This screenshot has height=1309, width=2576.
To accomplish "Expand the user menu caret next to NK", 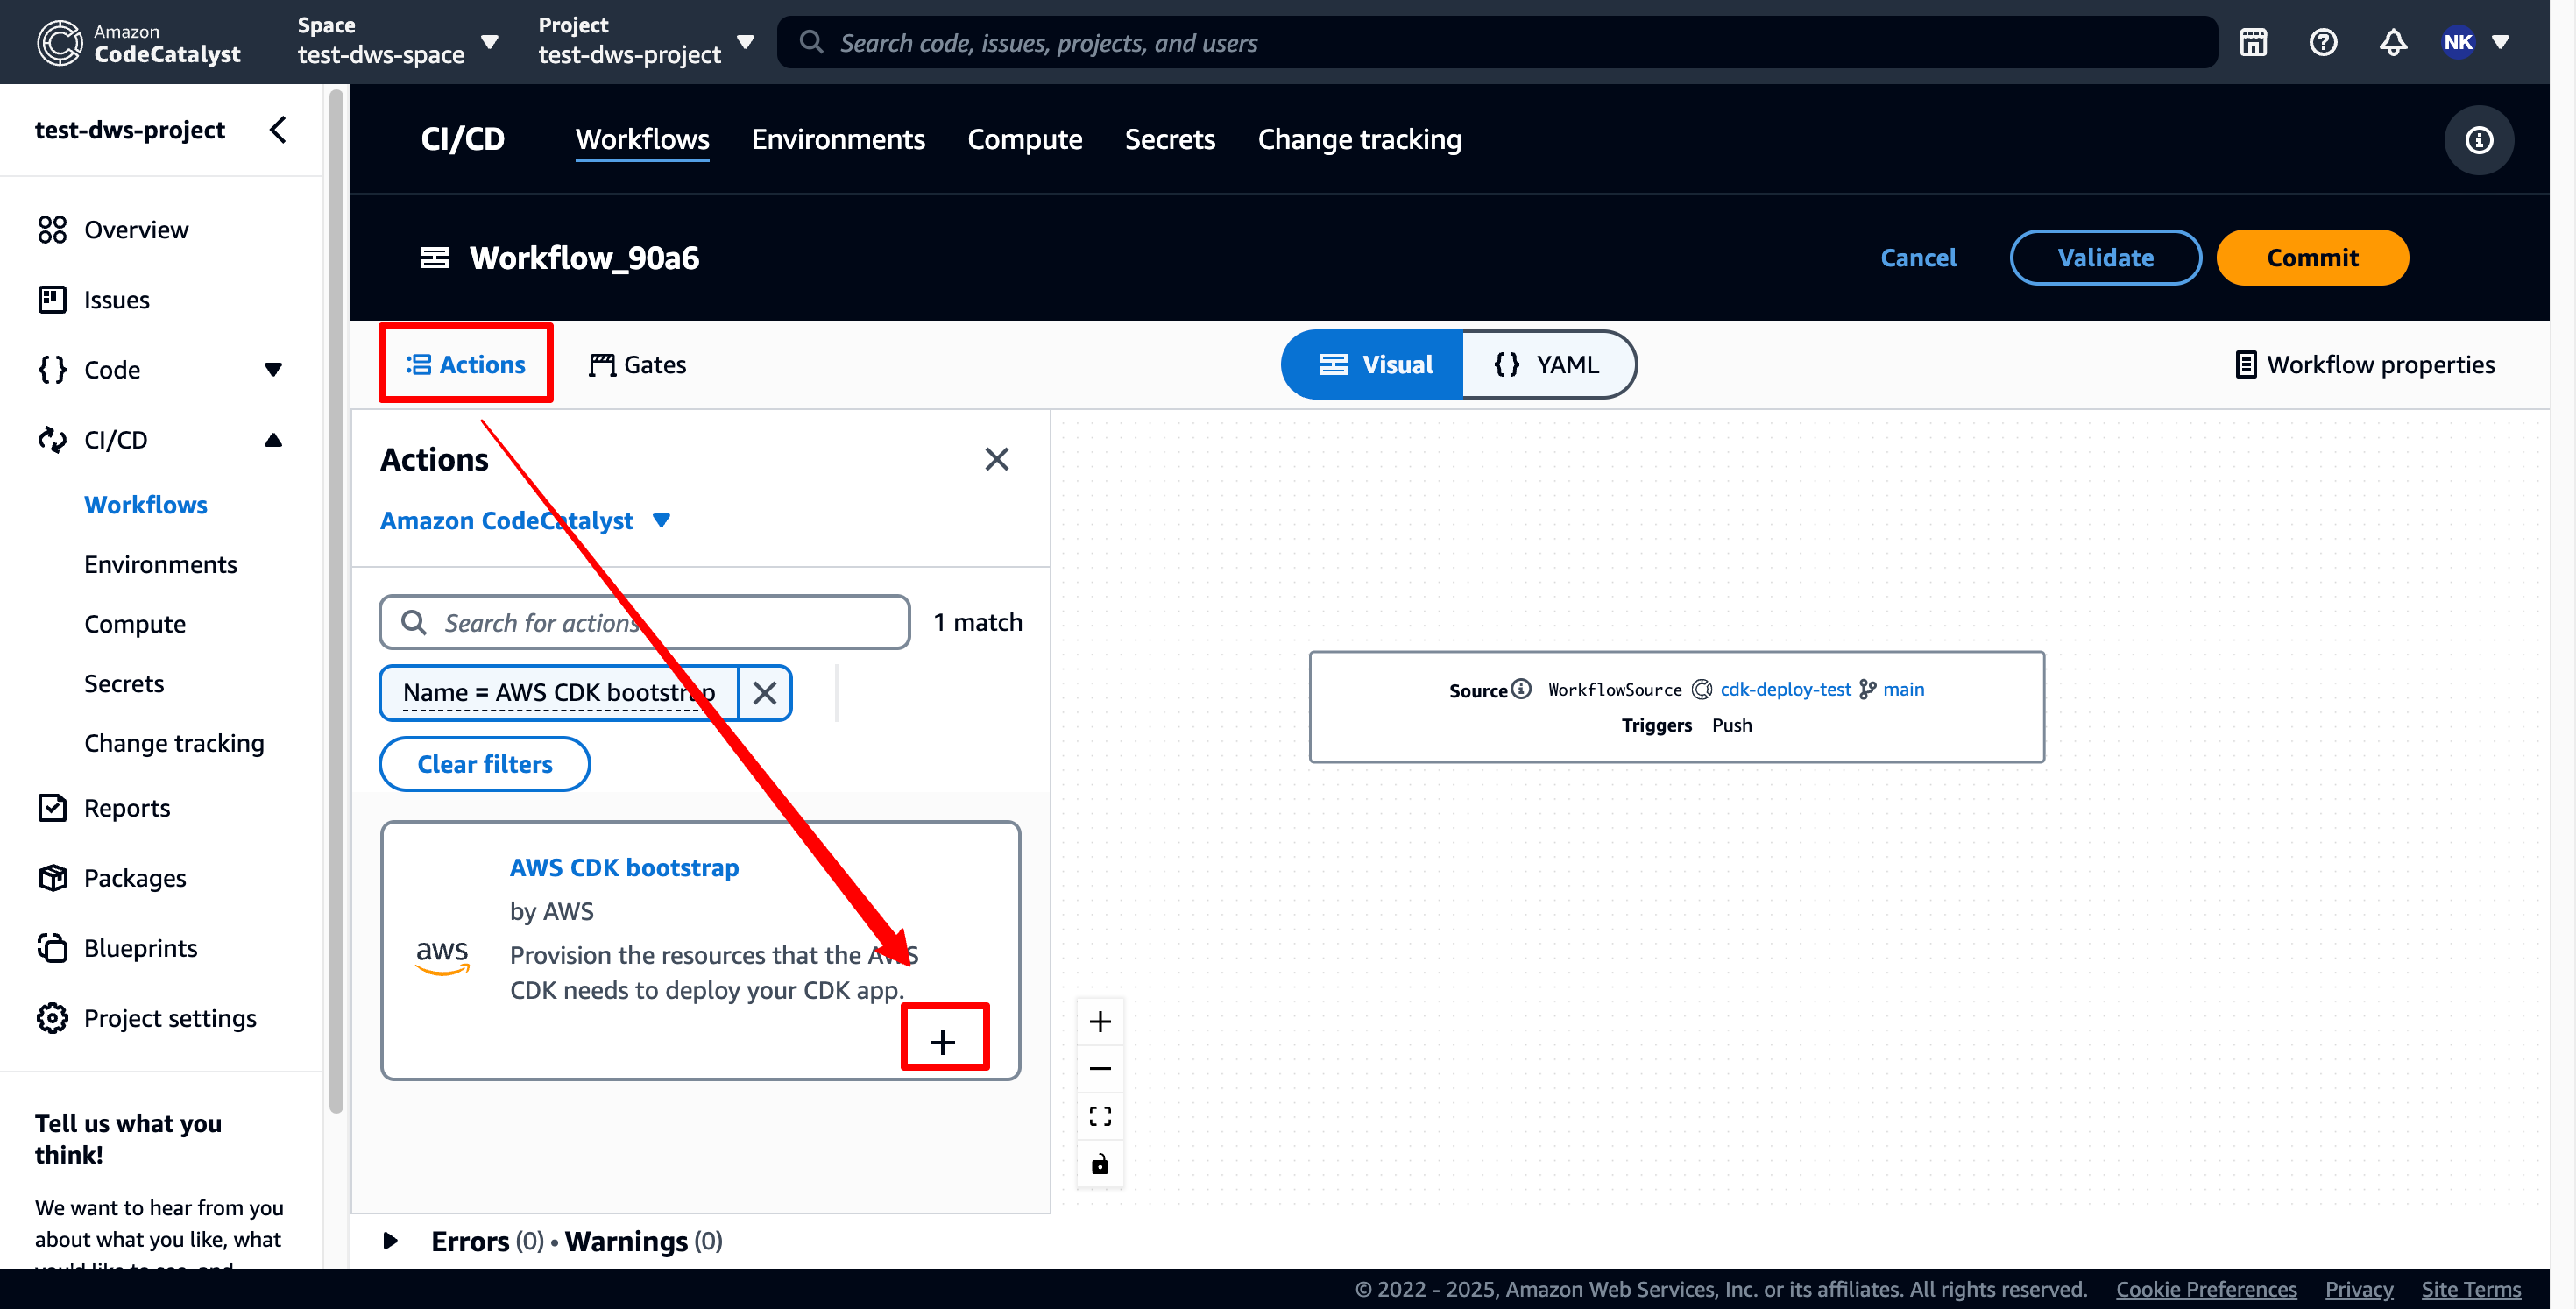I will (x=2500, y=42).
